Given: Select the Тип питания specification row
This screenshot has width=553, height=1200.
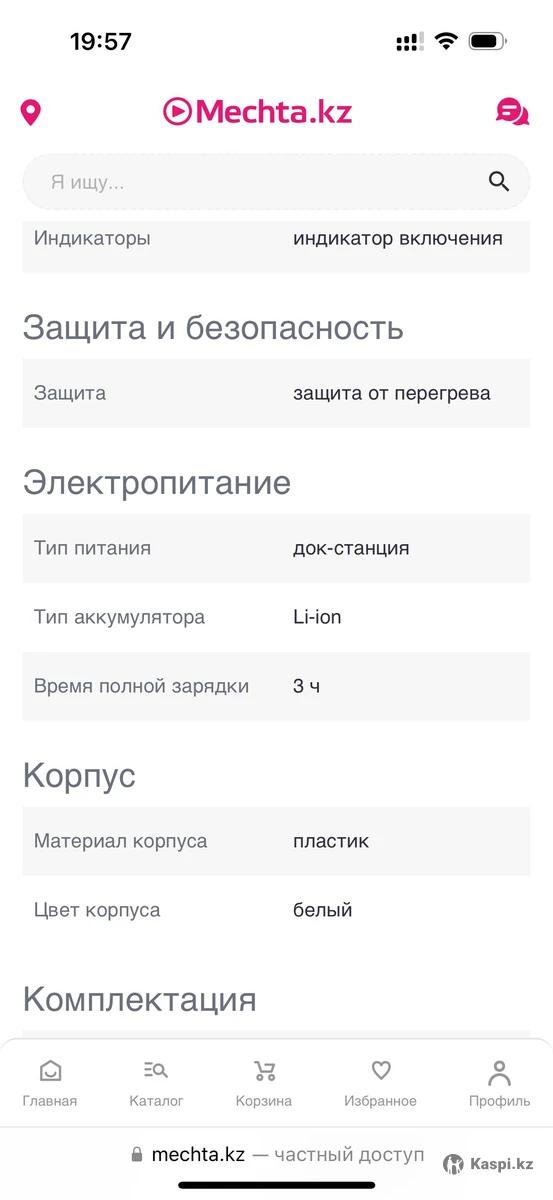Looking at the screenshot, I should pyautogui.click(x=276, y=548).
